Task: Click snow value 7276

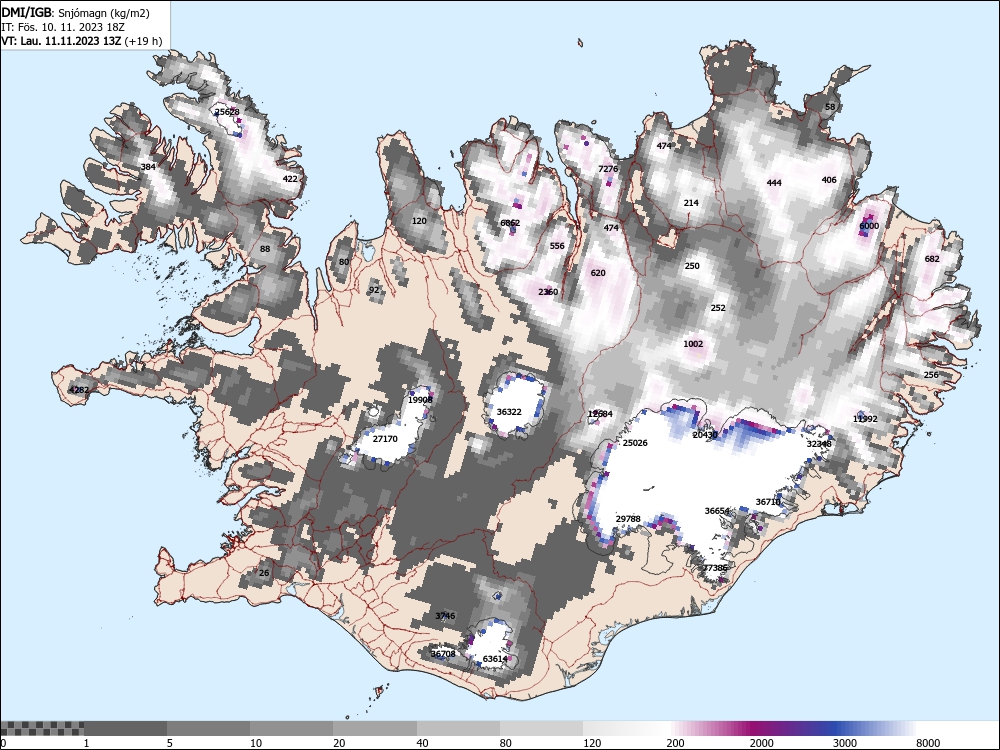Action: [x=608, y=169]
